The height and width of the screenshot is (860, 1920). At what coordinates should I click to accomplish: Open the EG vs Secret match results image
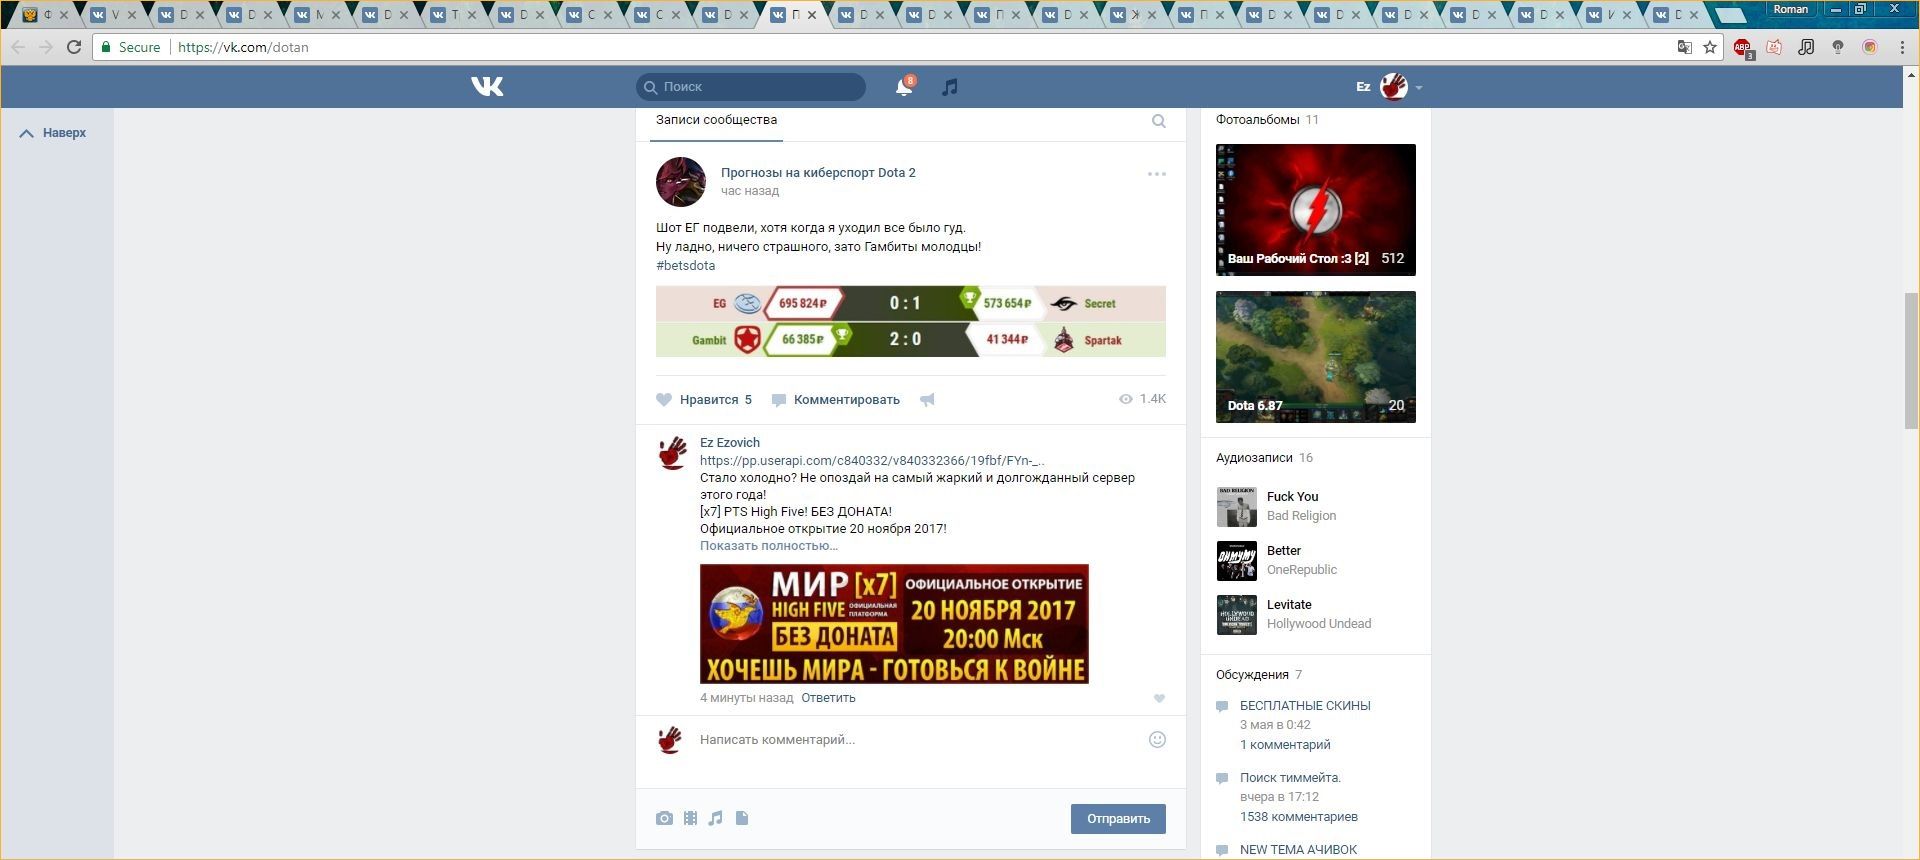point(911,321)
